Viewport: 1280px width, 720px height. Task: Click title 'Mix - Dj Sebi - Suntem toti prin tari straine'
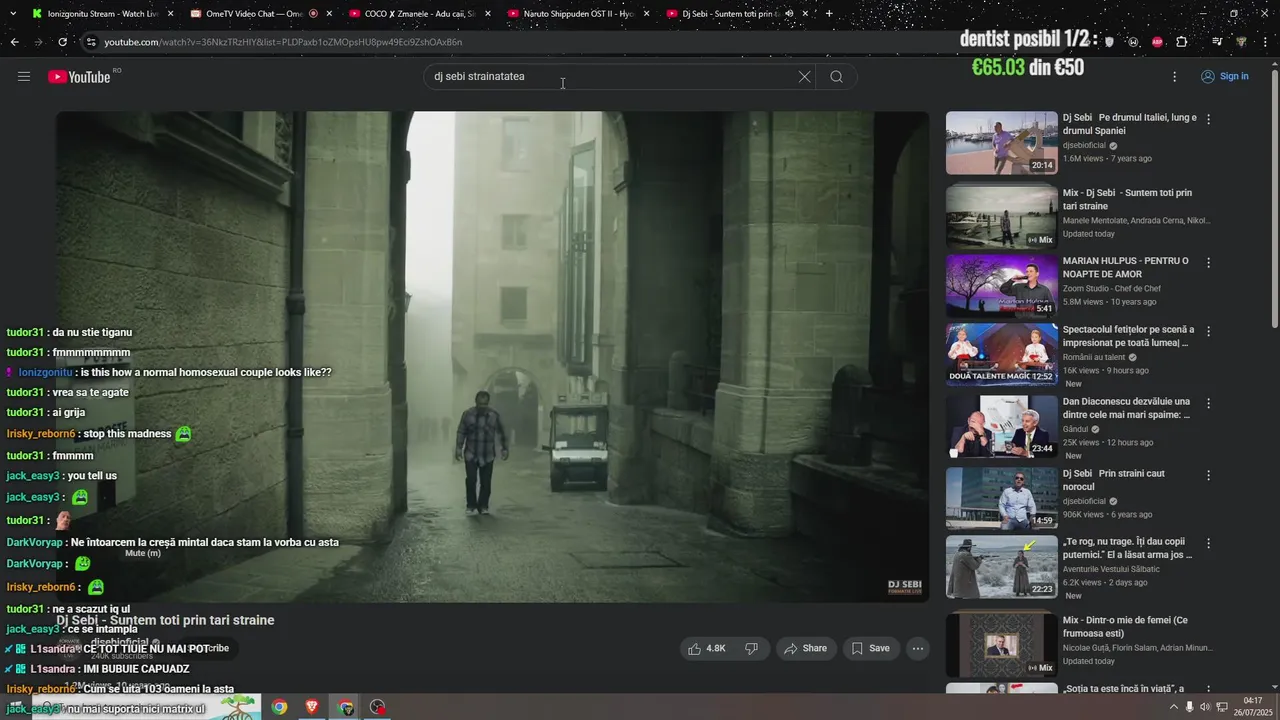point(1127,199)
